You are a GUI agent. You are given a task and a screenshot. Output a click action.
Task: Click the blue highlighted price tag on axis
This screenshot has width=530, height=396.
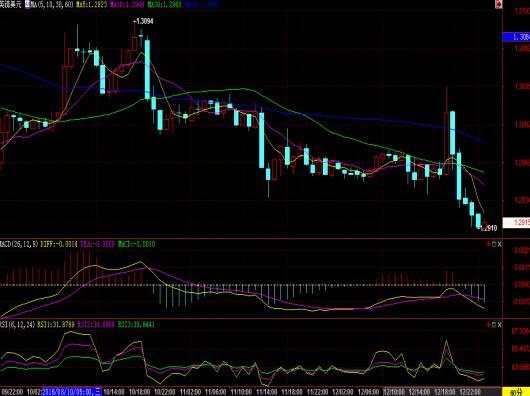point(516,37)
